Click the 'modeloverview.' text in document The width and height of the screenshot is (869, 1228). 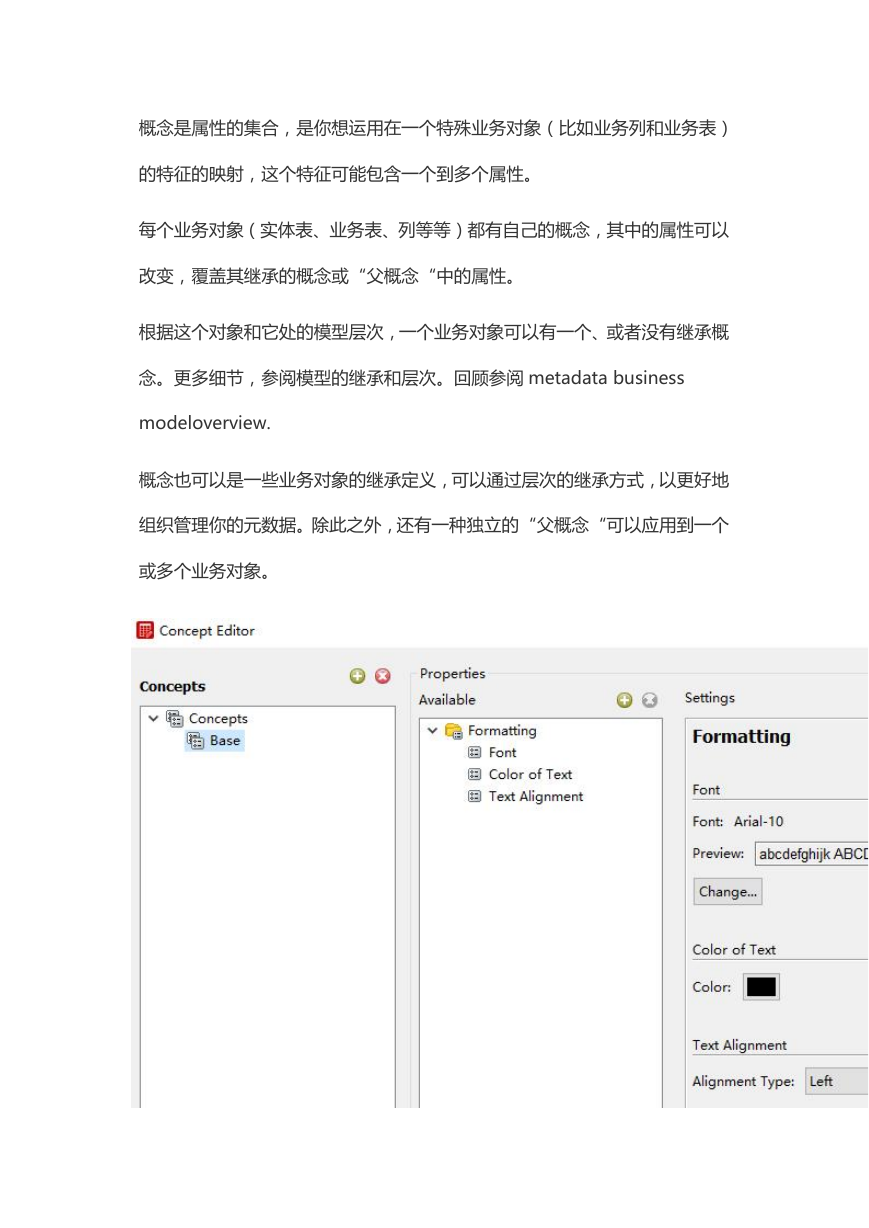tap(204, 422)
